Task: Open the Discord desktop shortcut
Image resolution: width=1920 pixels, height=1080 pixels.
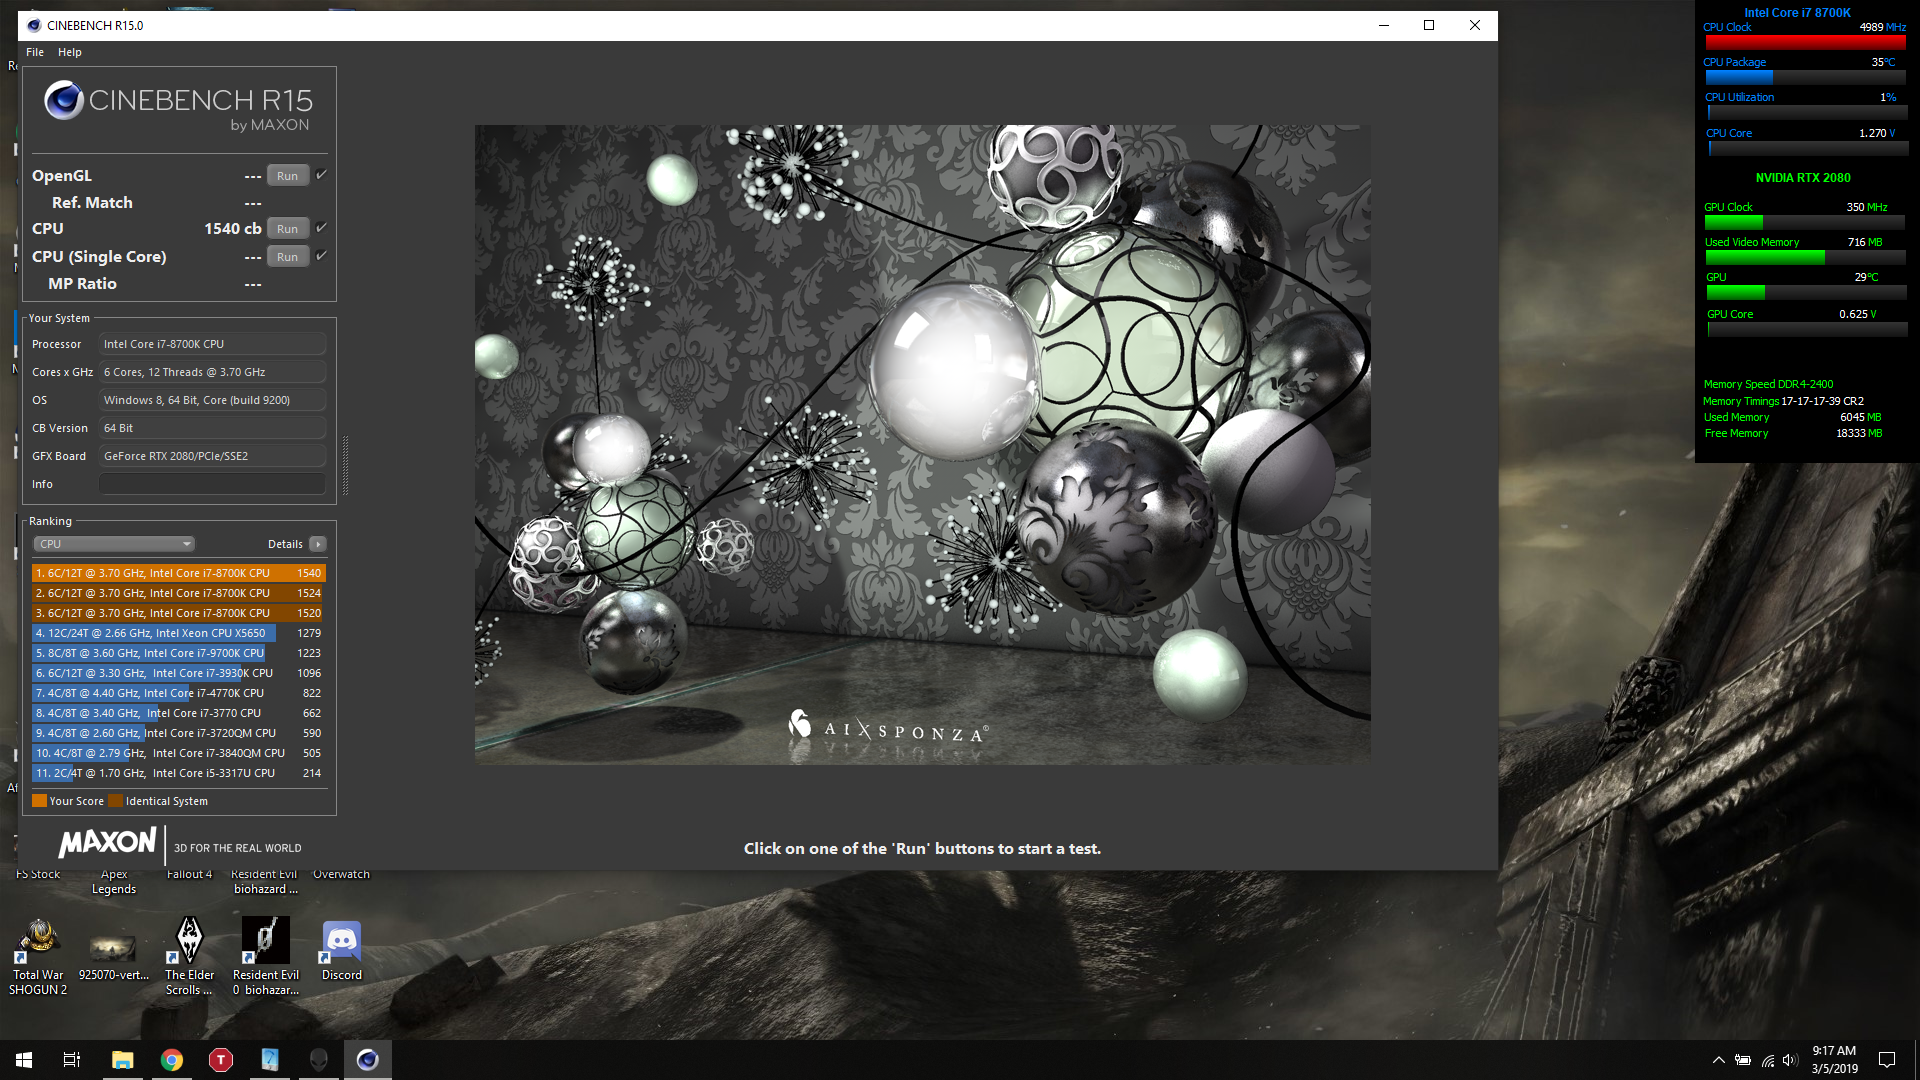Action: click(342, 941)
